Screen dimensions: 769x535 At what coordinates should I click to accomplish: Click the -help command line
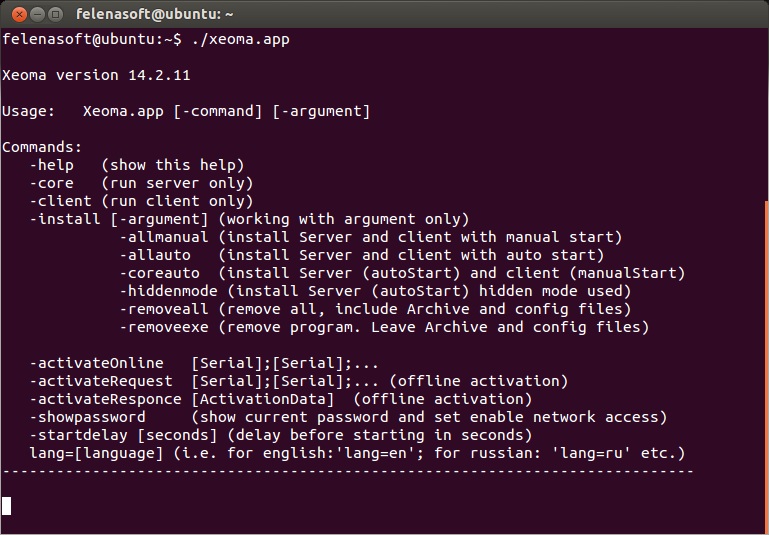(x=137, y=165)
